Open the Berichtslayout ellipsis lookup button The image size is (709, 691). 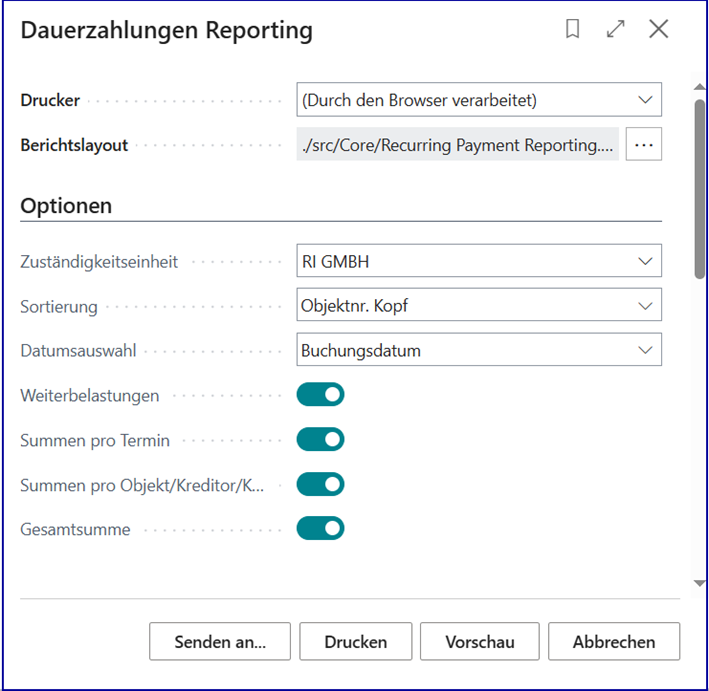tap(644, 145)
